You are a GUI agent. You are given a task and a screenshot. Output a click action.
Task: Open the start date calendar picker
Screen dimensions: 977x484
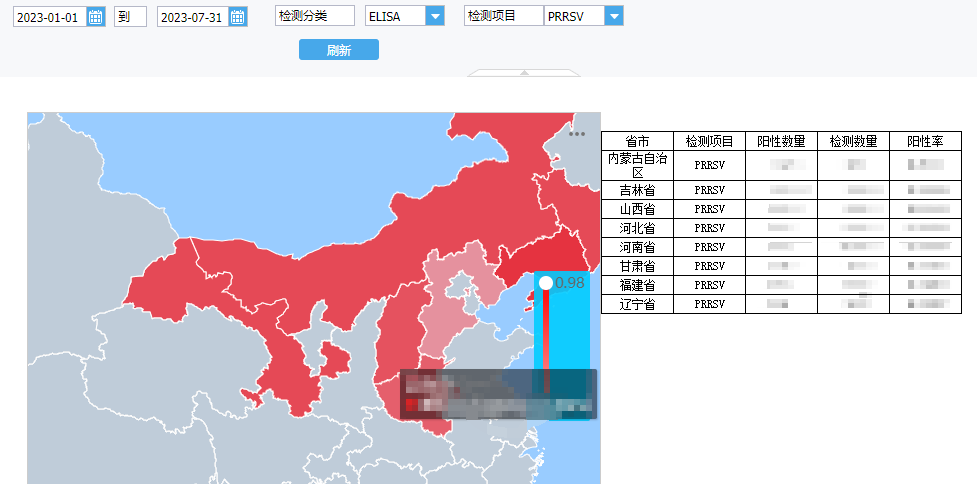tap(95, 17)
